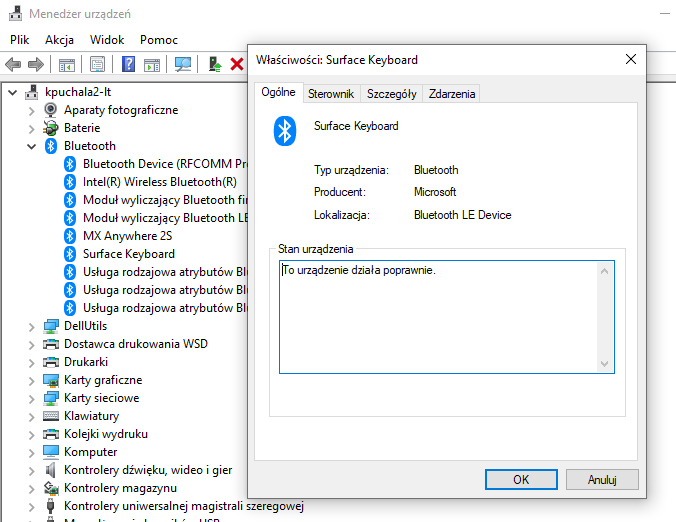
Task: Expand the Dostawca drukowania WSD category
Action: pyautogui.click(x=31, y=345)
